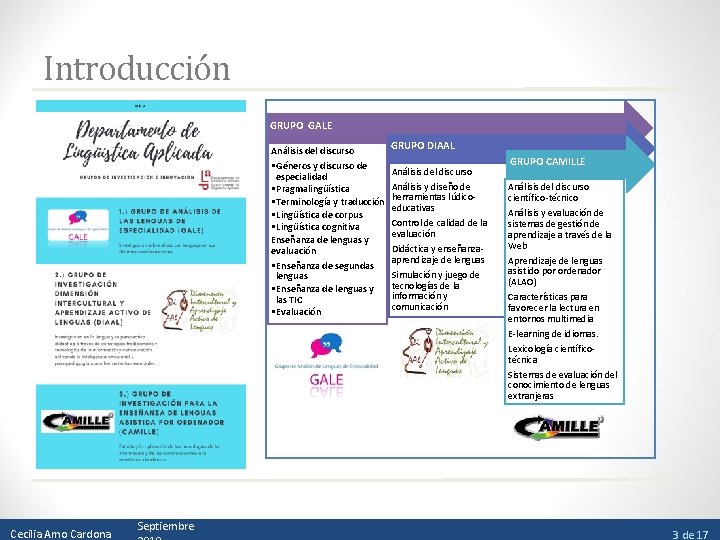The height and width of the screenshot is (540, 720).
Task: Click 'Sistemas de evaluación del conocimiento' text
Action: pyautogui.click(x=562, y=385)
